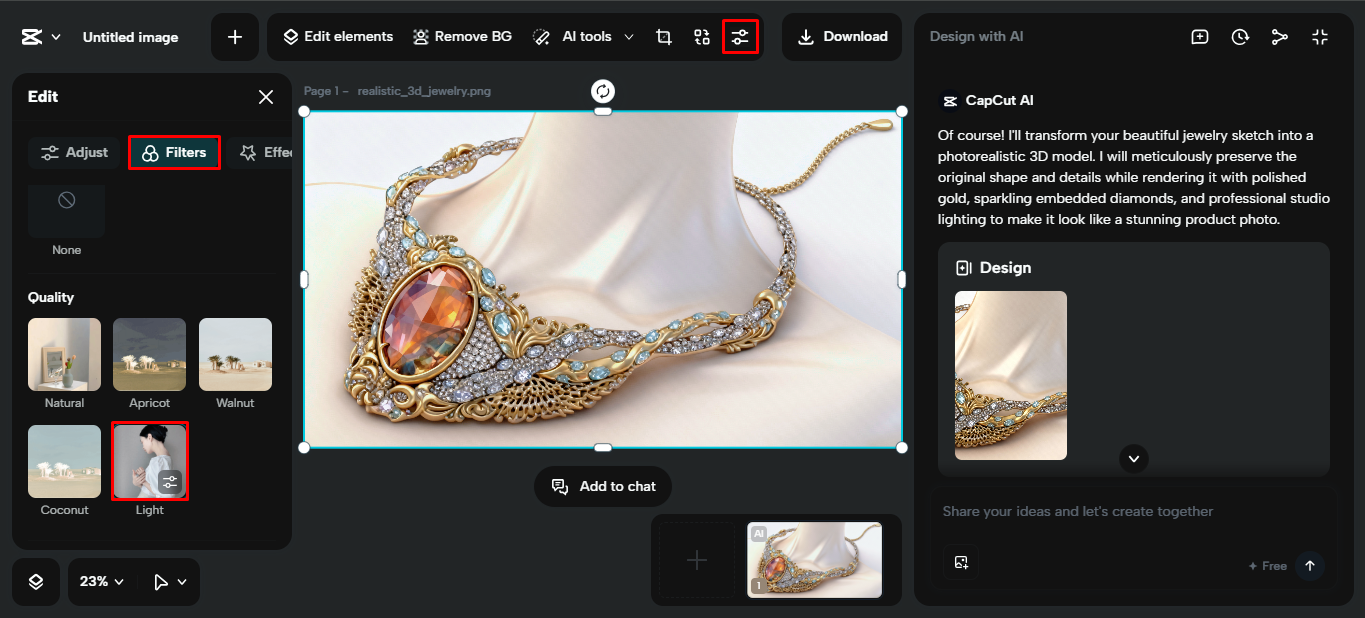Image resolution: width=1365 pixels, height=618 pixels.
Task: Switch to the Filters tab
Action: [x=175, y=153]
